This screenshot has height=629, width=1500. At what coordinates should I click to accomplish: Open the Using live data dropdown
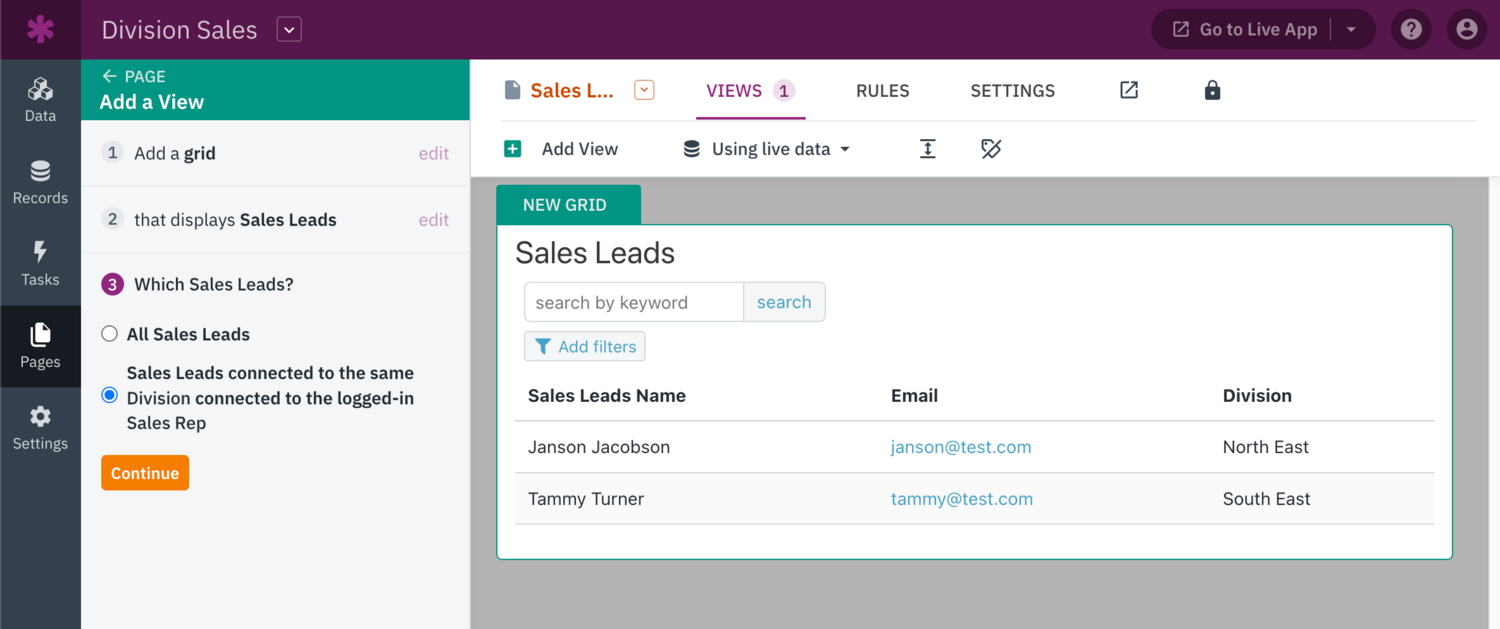pyautogui.click(x=766, y=149)
